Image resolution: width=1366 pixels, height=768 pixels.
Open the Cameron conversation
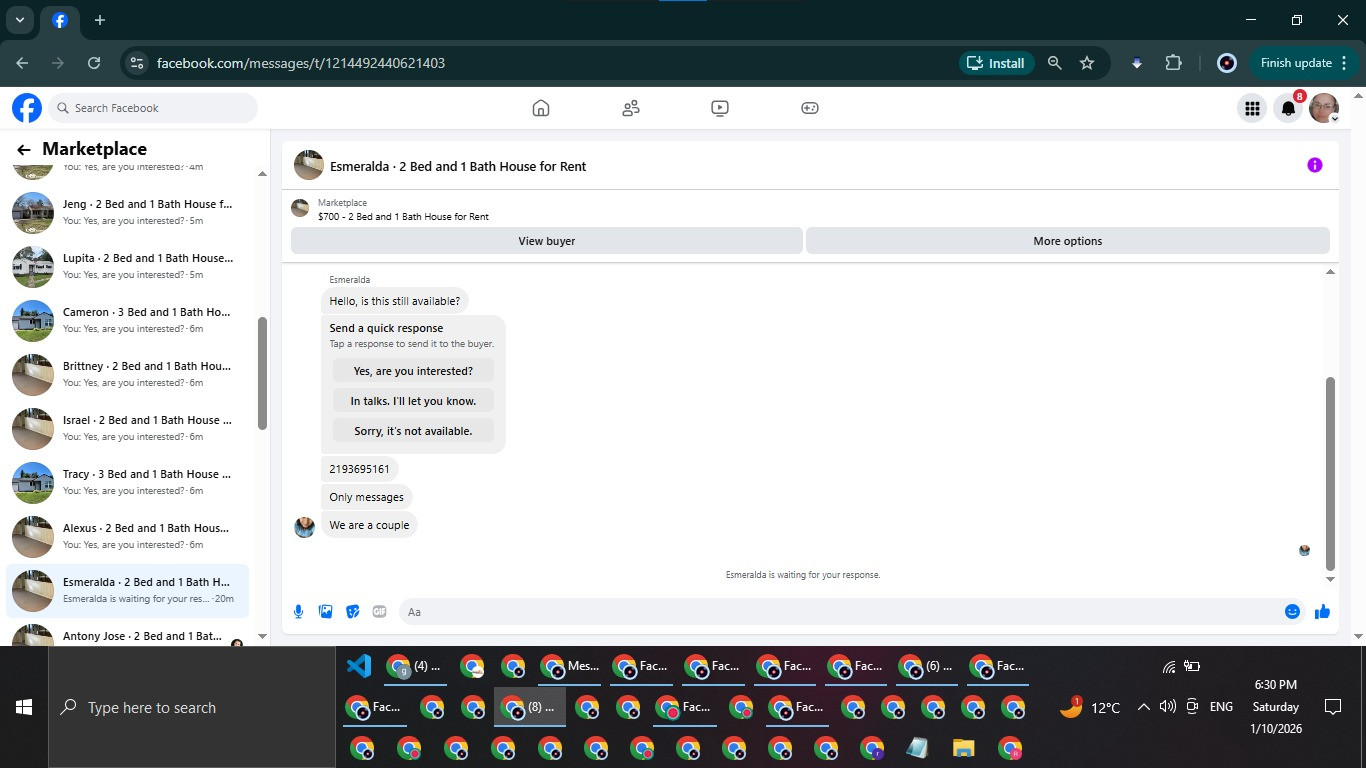(x=128, y=320)
